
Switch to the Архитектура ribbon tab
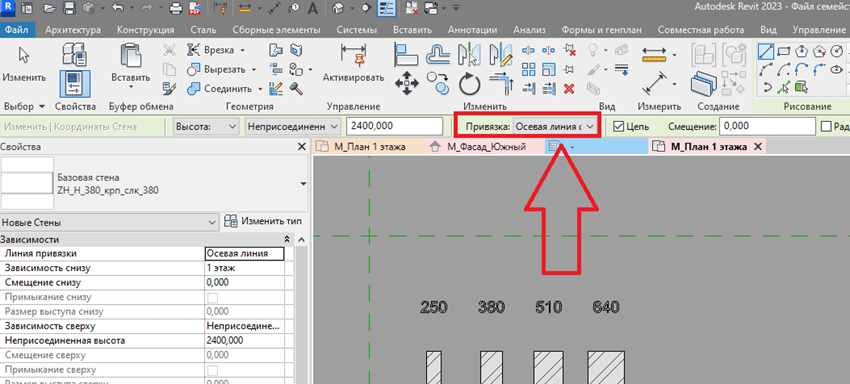[73, 30]
